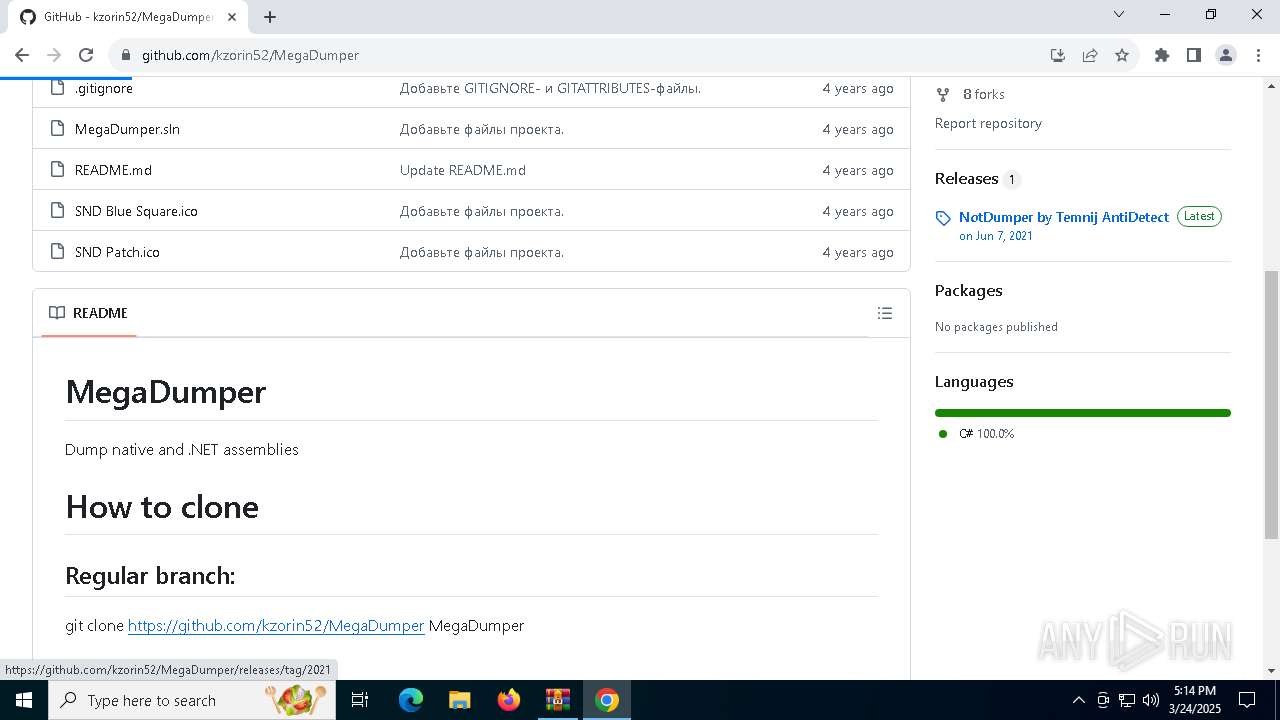Open SND Patch.ico file
The height and width of the screenshot is (720, 1280).
point(117,252)
